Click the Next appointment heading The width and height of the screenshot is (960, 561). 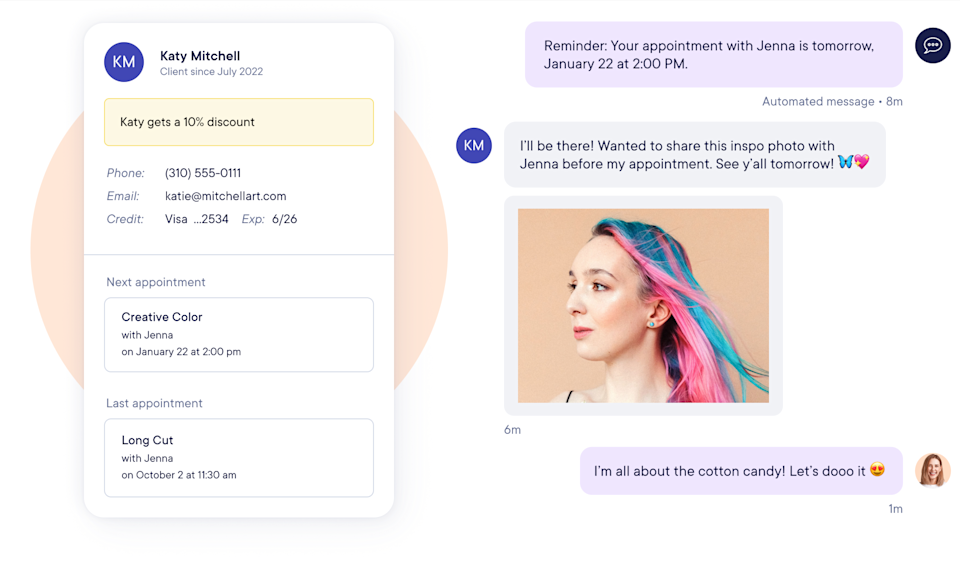point(156,282)
